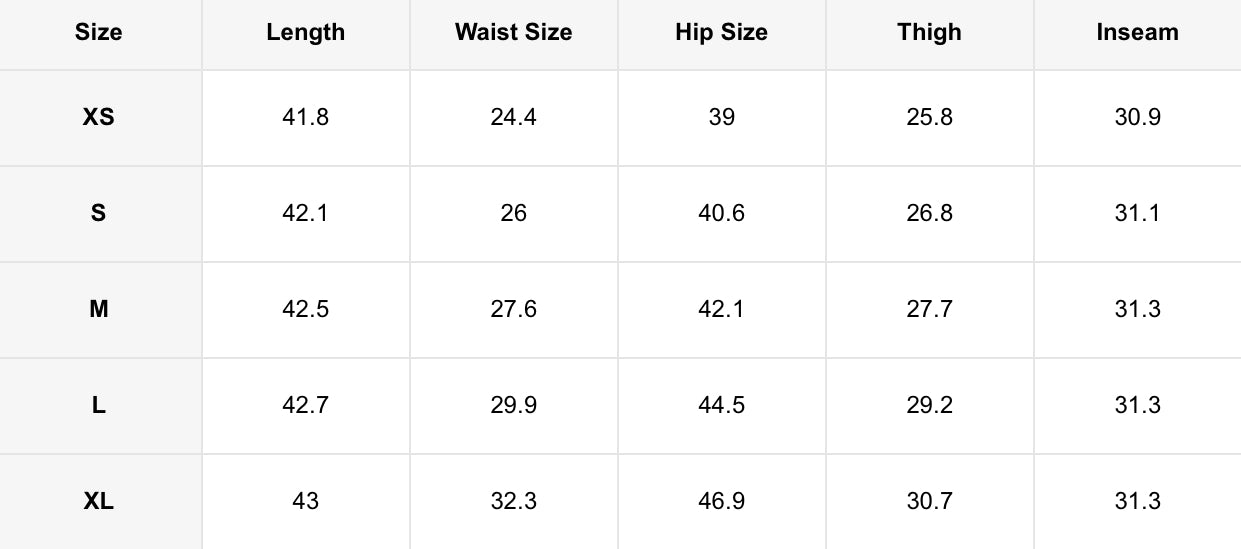Click the XL waist value 32.3

tap(513, 501)
